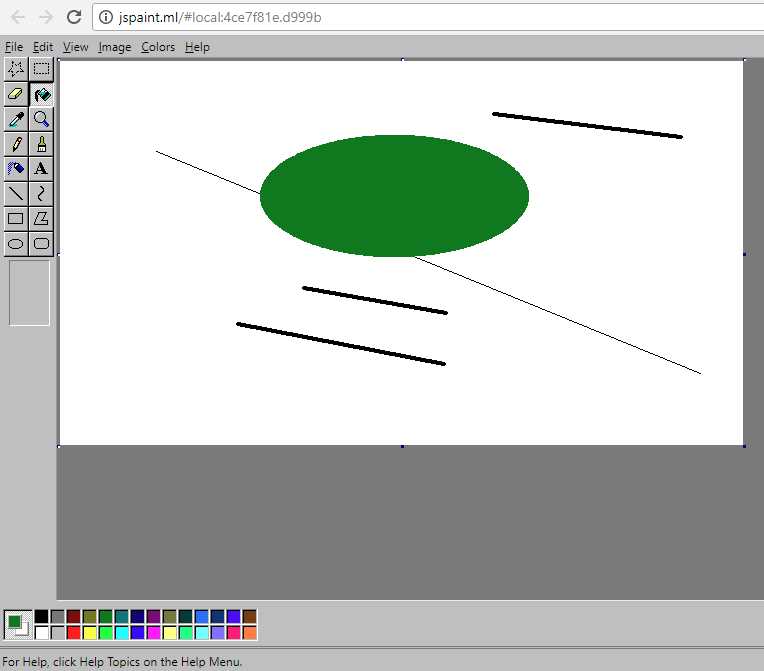This screenshot has height=671, width=764.
Task: Choose the Pencil tool
Action: [x=16, y=144]
